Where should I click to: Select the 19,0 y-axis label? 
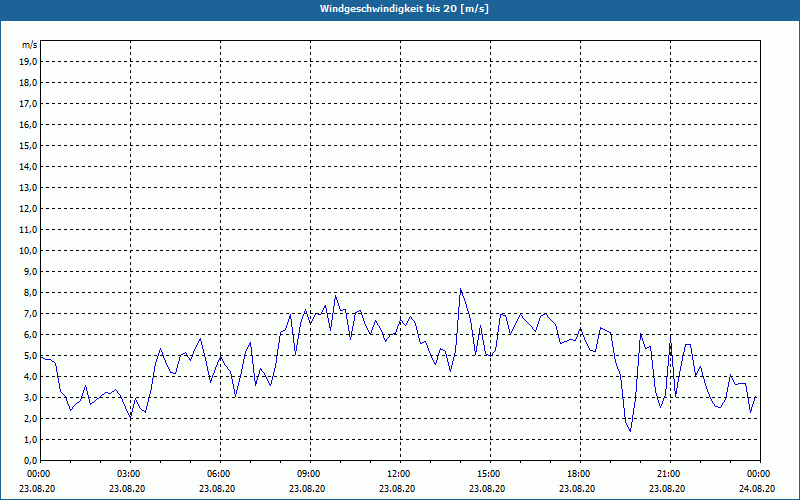29,62
